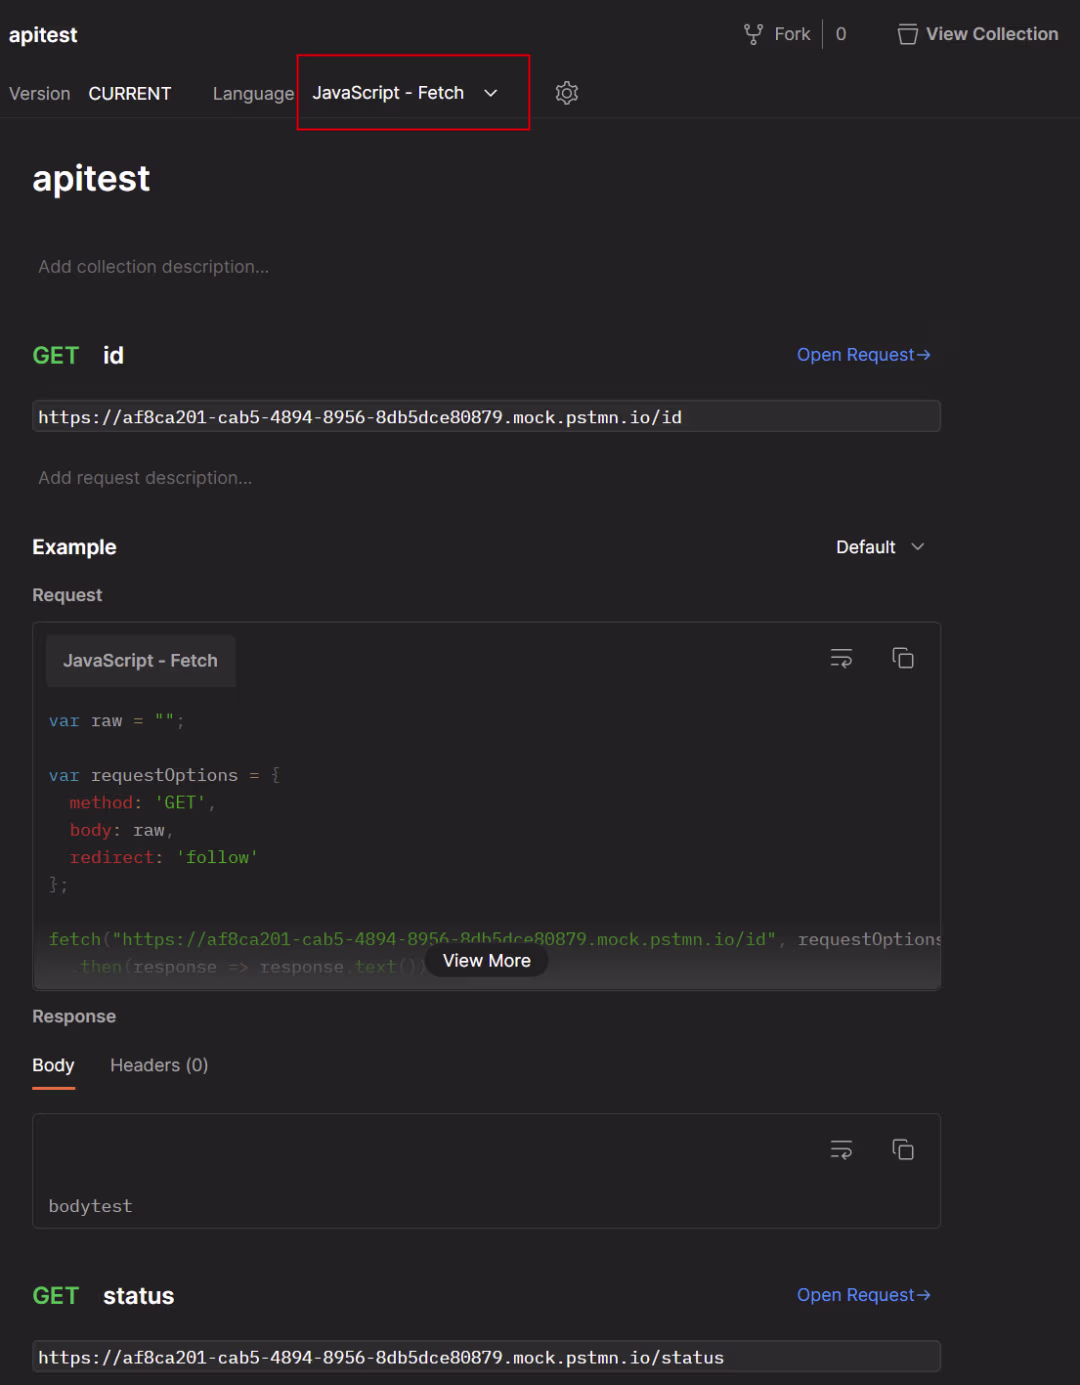Open Request for the status endpoint
This screenshot has width=1080, height=1385.
coord(863,1295)
